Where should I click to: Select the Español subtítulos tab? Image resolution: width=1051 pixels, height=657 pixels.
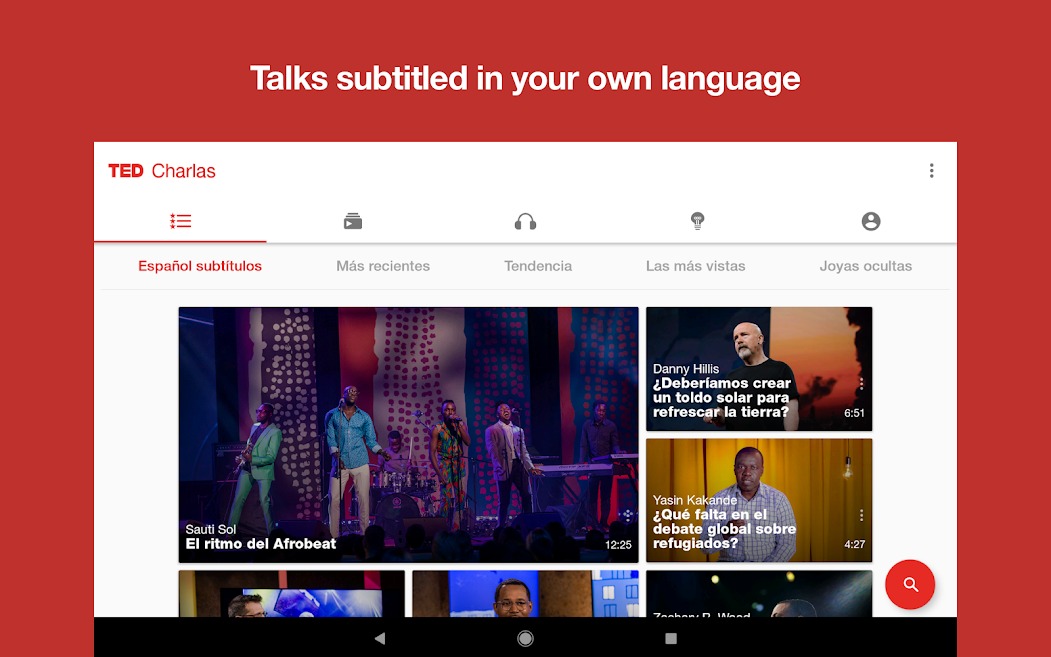[x=200, y=266]
